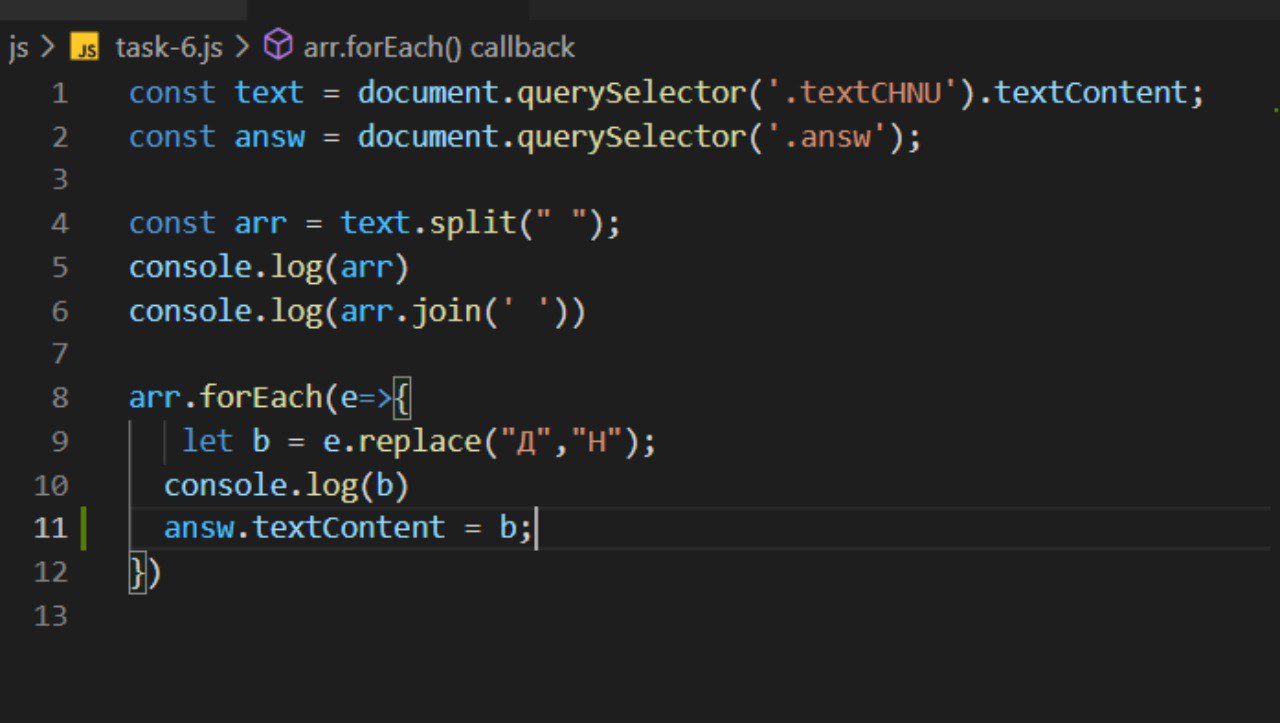Image resolution: width=1280 pixels, height=723 pixels.
Task: Click querySelector on line 2
Action: point(630,137)
